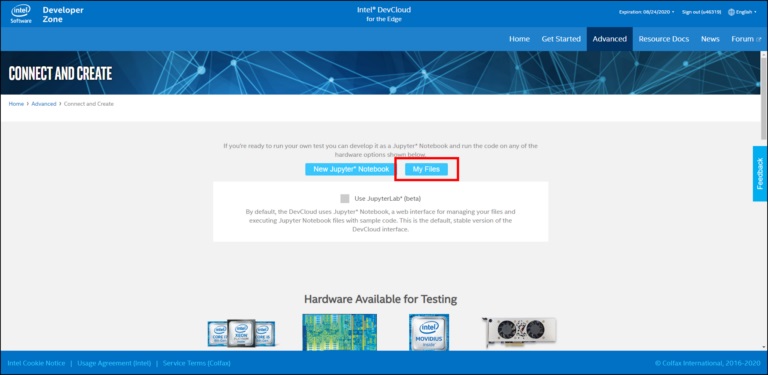Click the Hardware Available for Testing heading
This screenshot has width=768, height=375.
click(x=380, y=299)
